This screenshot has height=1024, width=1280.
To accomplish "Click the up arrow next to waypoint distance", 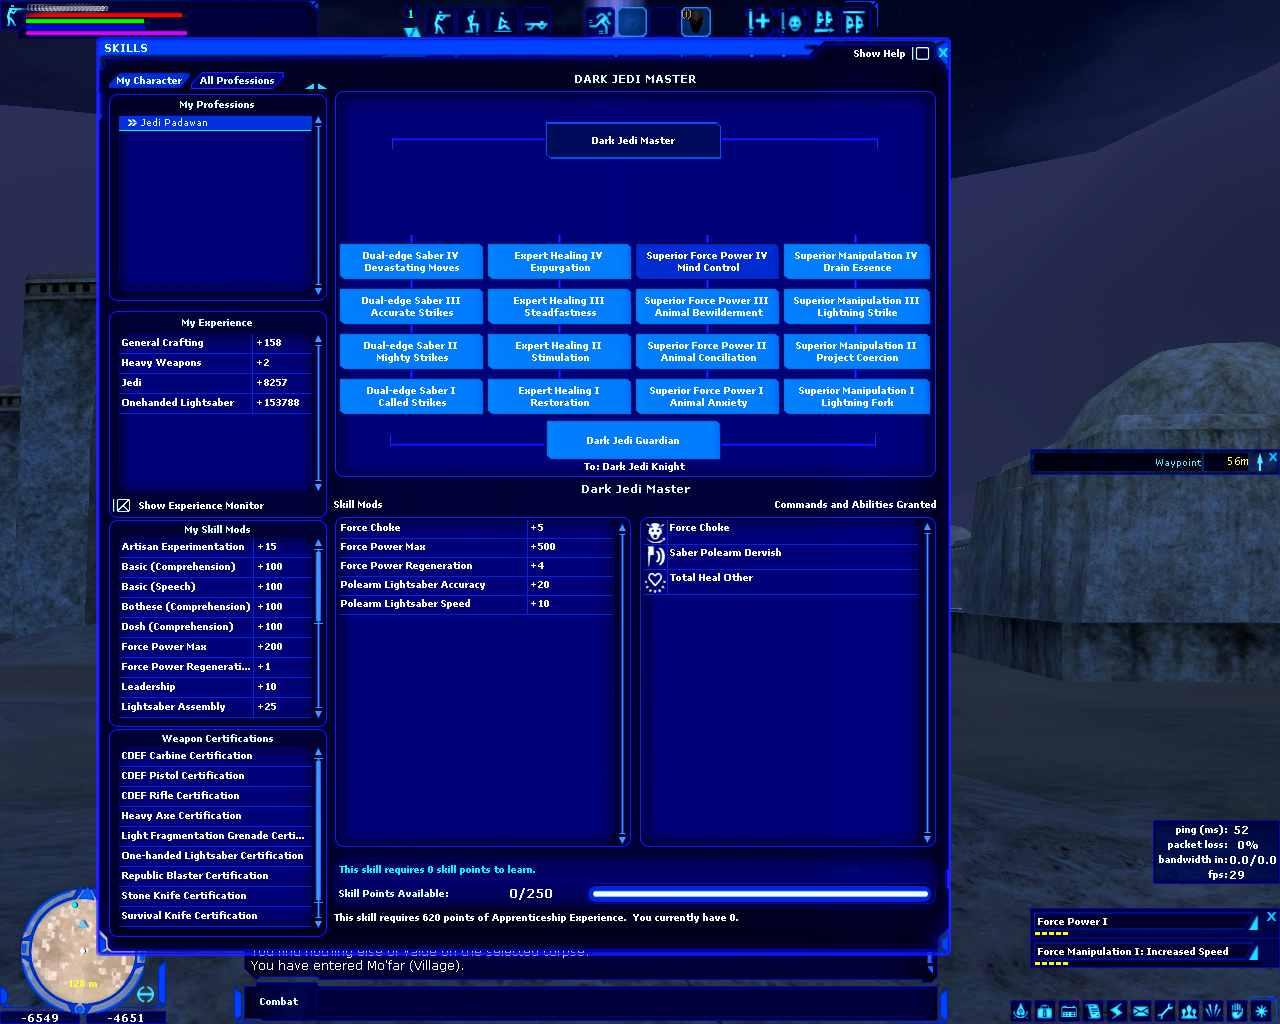I will [x=1259, y=461].
